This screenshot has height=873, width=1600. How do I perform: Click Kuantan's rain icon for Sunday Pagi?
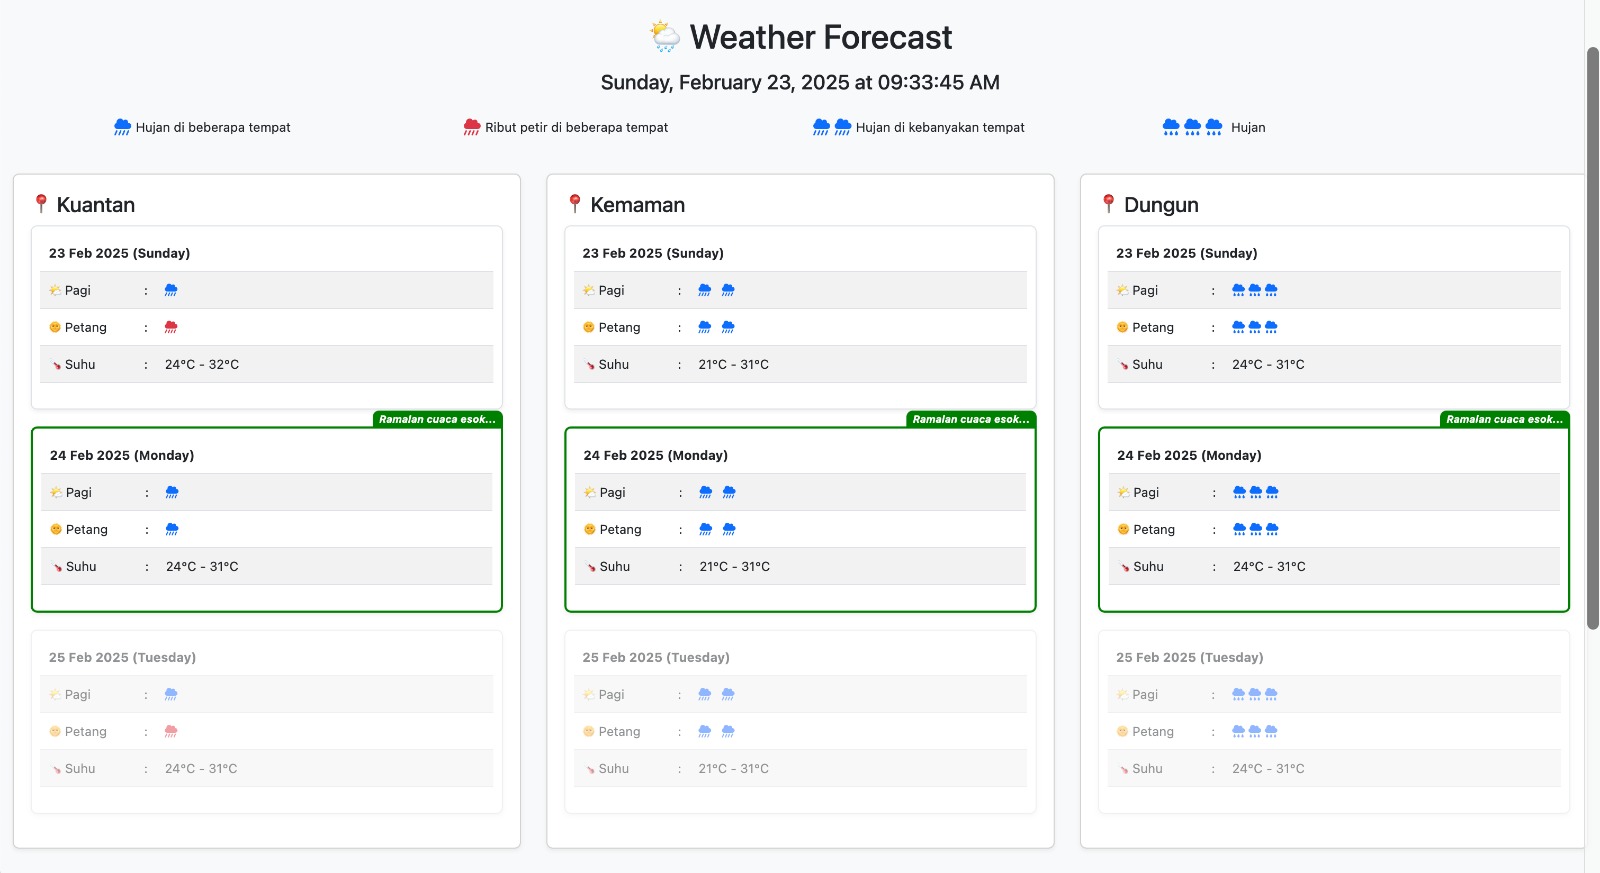(x=171, y=291)
